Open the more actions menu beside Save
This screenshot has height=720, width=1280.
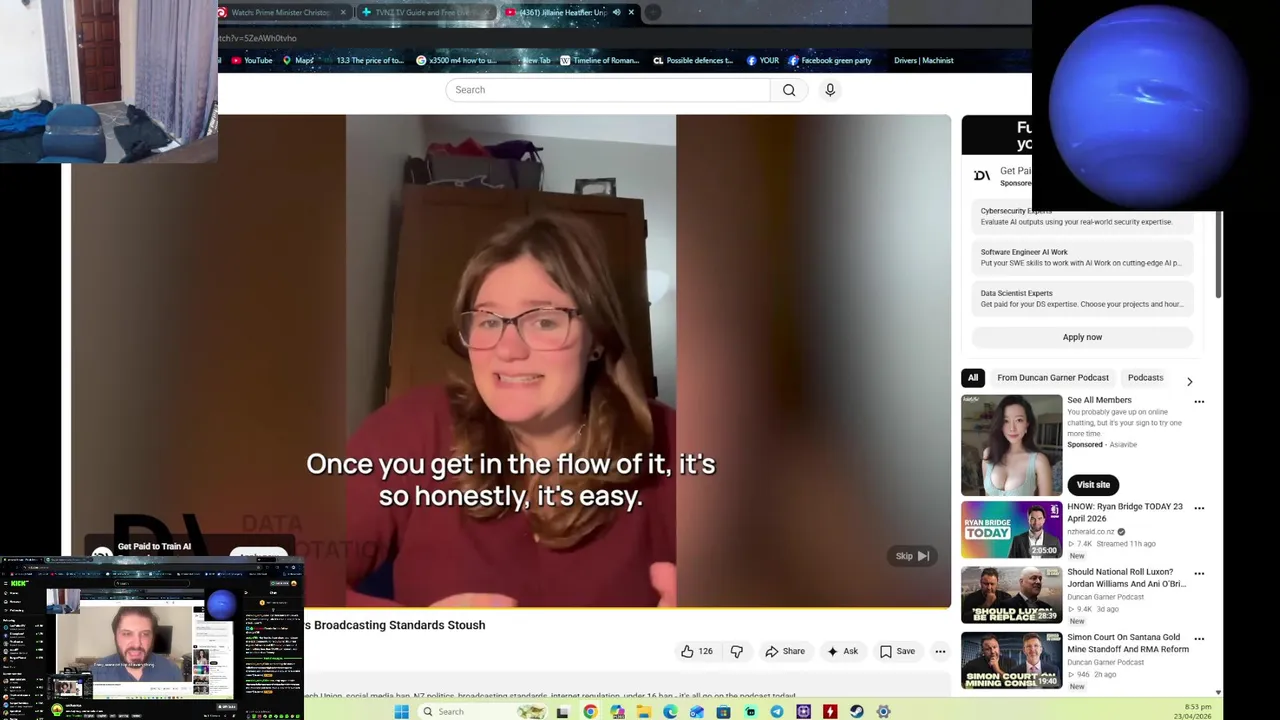(x=940, y=652)
